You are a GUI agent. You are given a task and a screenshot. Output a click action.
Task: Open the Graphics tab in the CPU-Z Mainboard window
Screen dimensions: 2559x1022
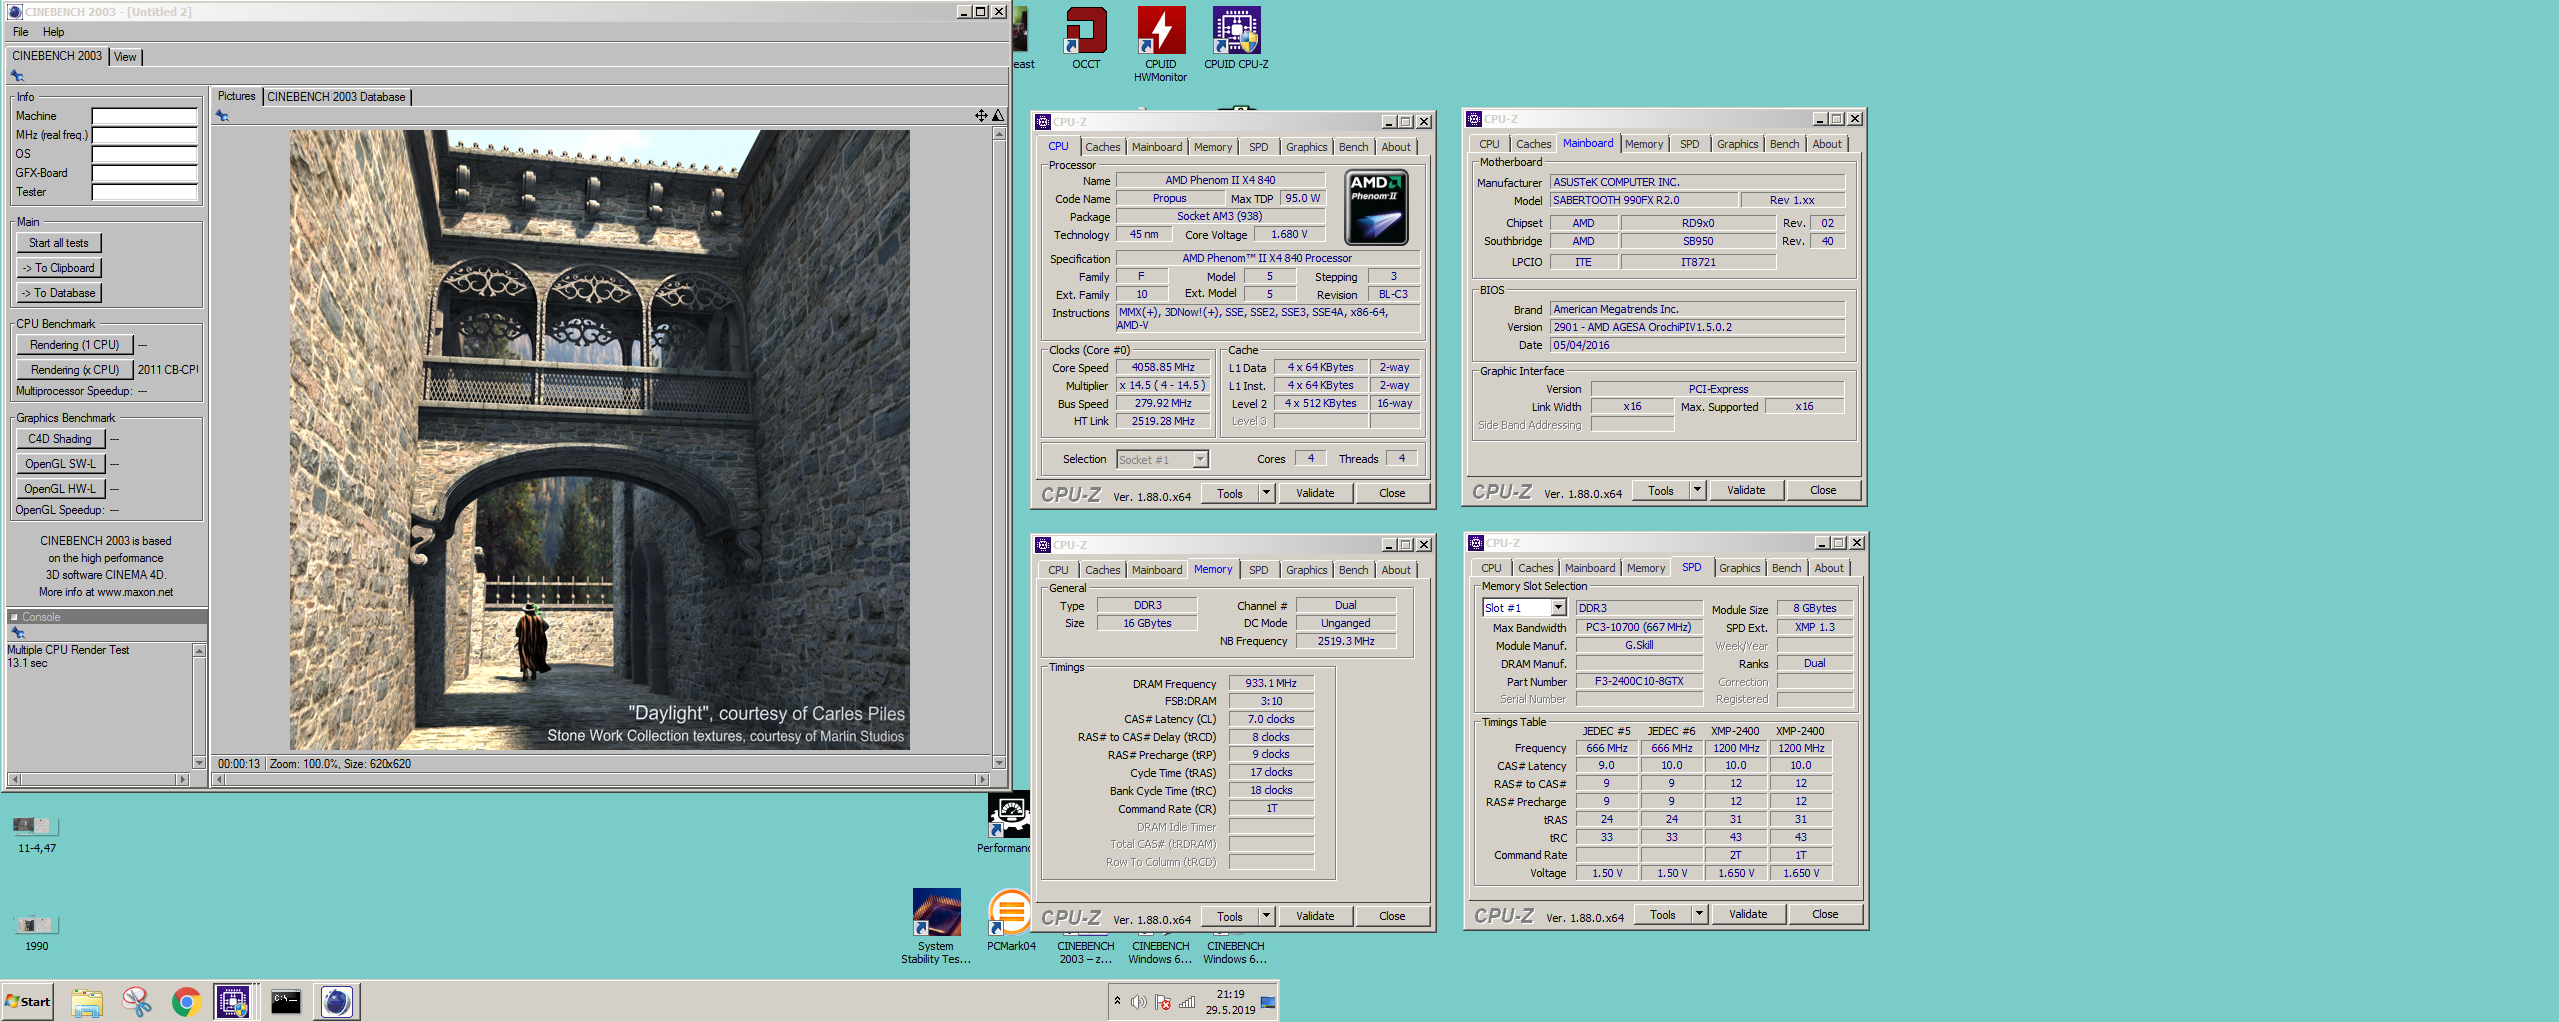[x=1737, y=144]
